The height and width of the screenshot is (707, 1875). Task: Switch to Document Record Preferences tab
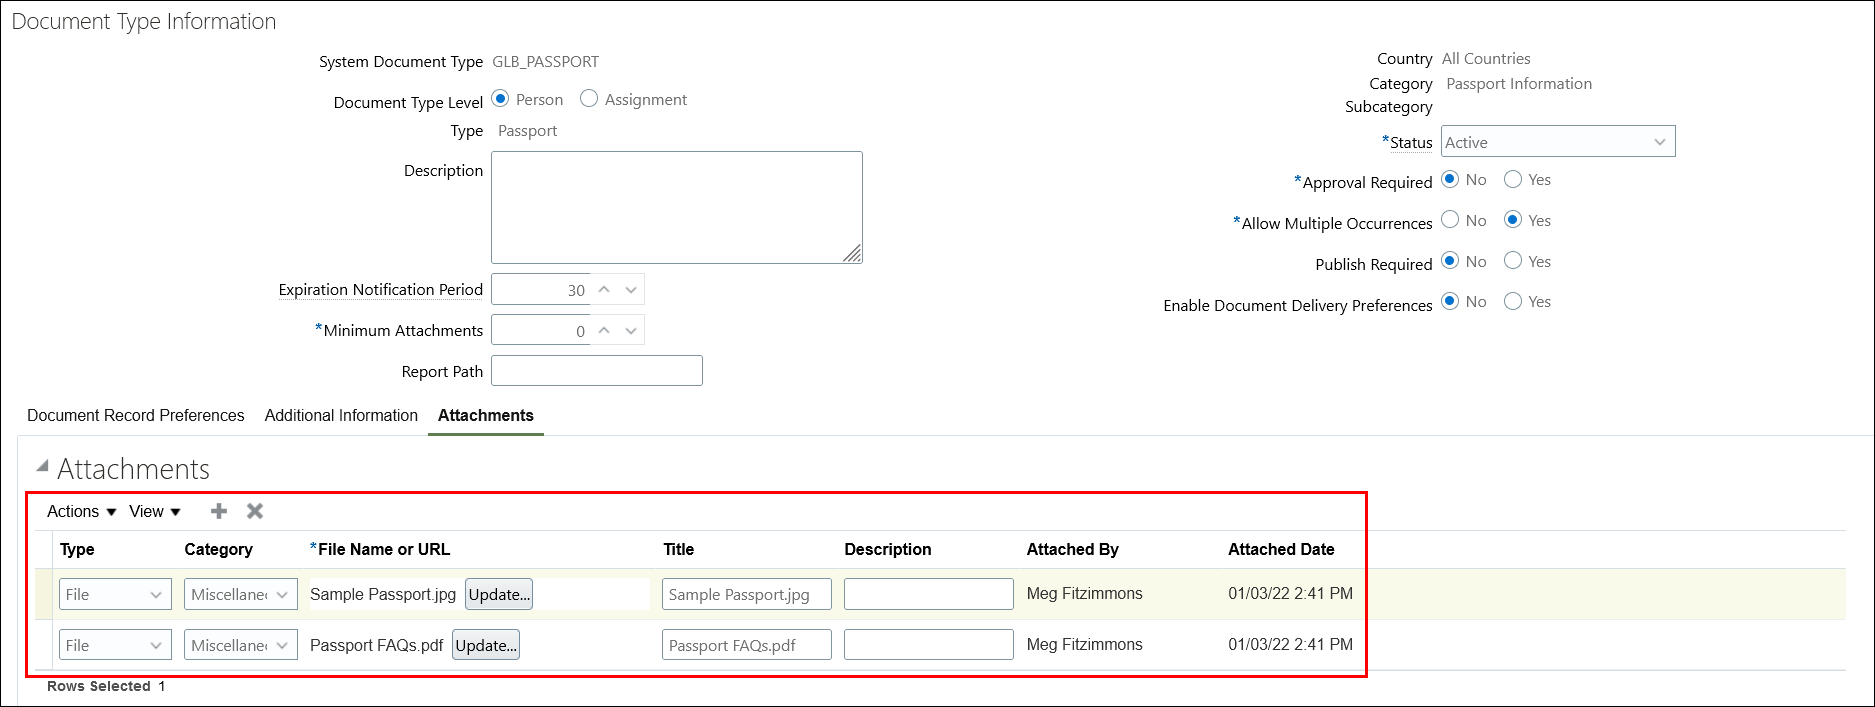(135, 415)
